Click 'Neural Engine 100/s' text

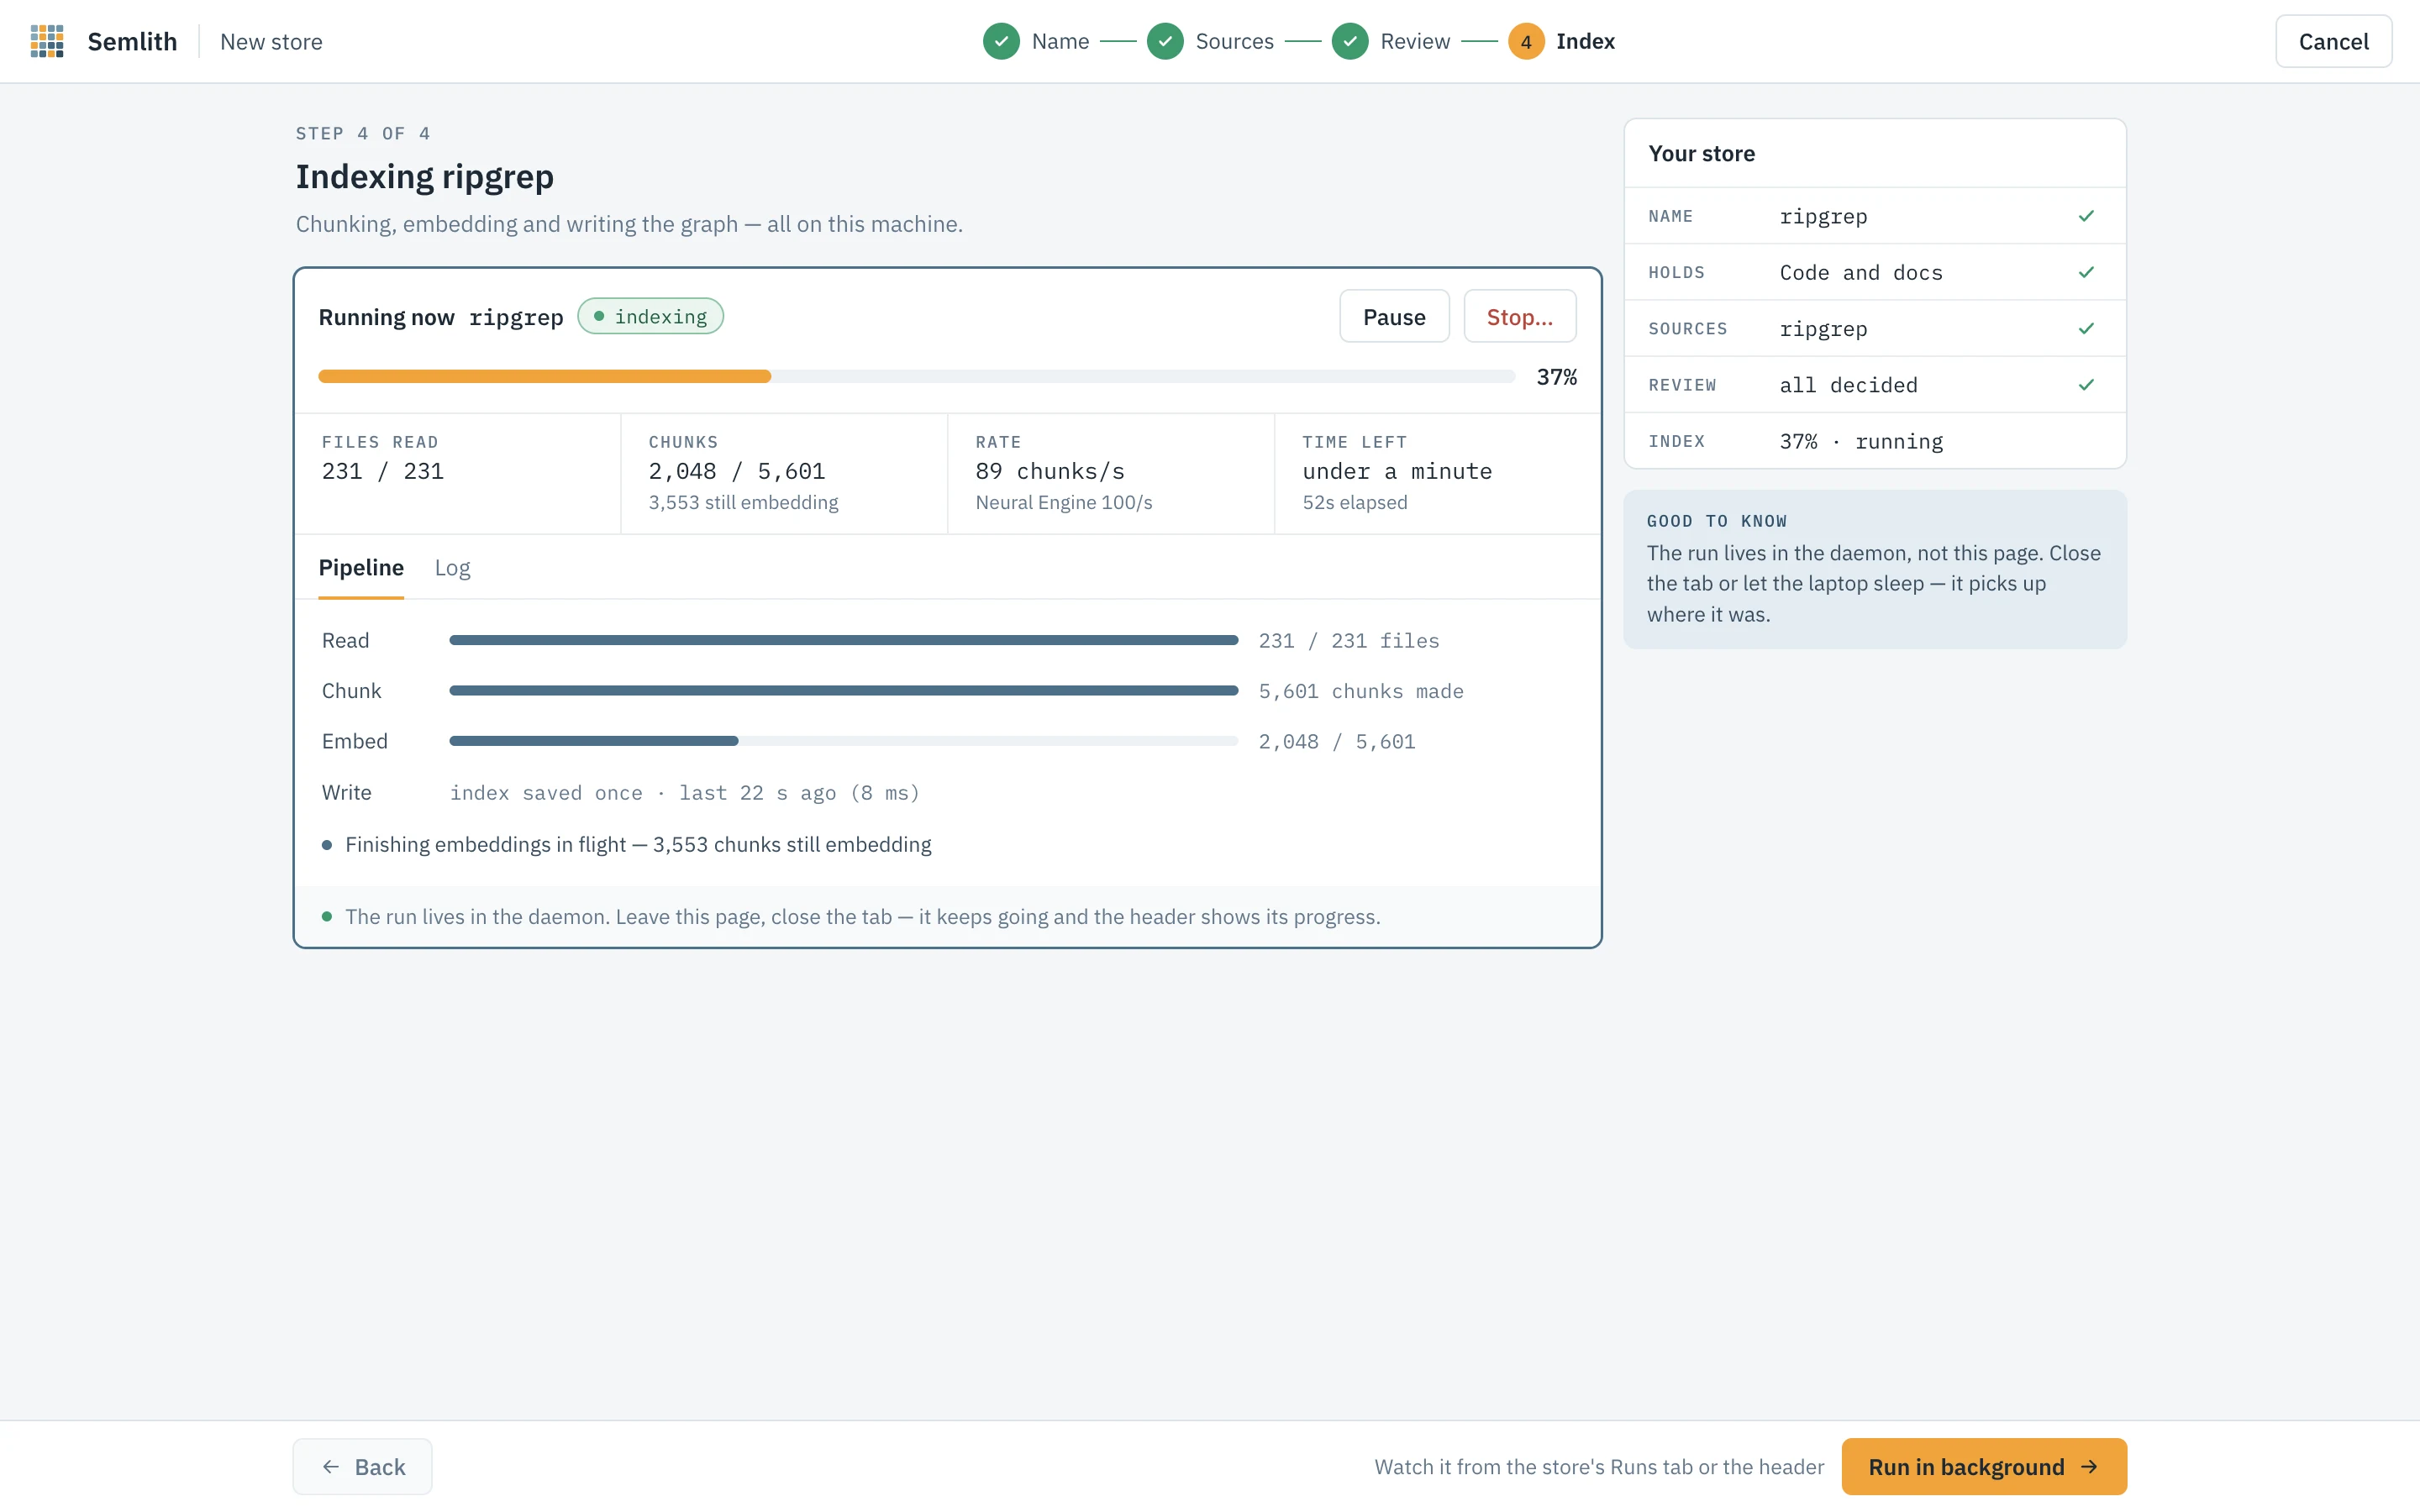click(1063, 502)
